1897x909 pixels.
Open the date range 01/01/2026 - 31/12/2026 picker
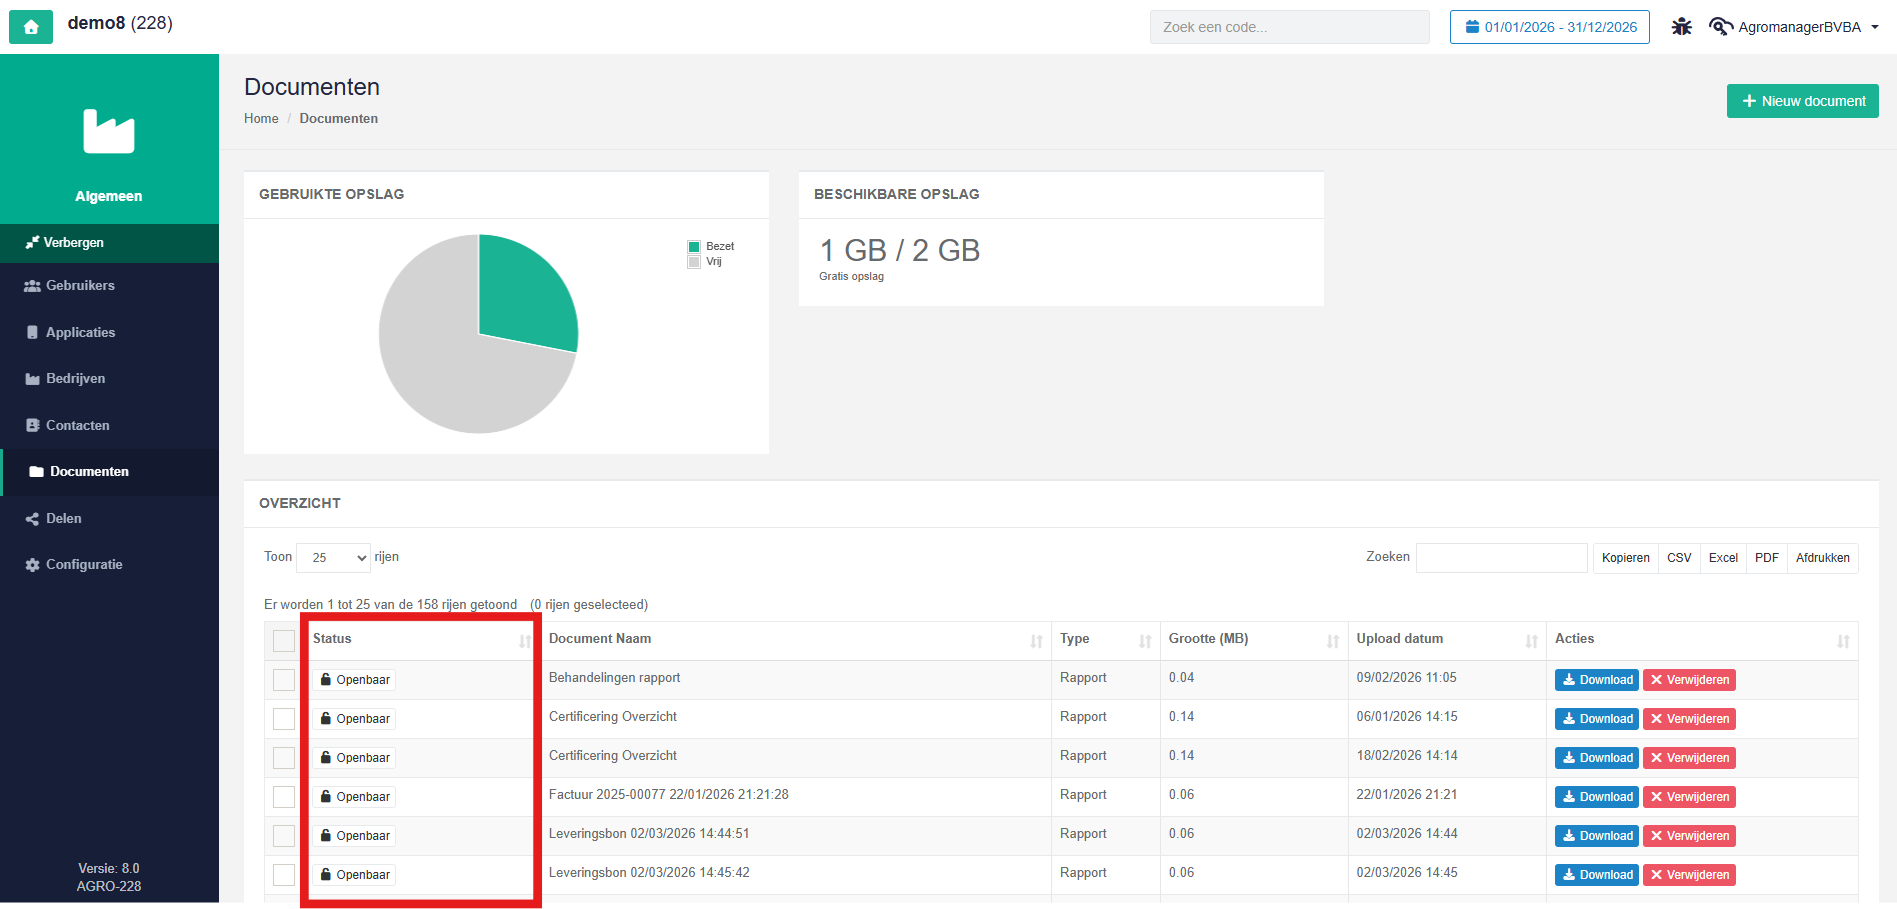tap(1550, 27)
